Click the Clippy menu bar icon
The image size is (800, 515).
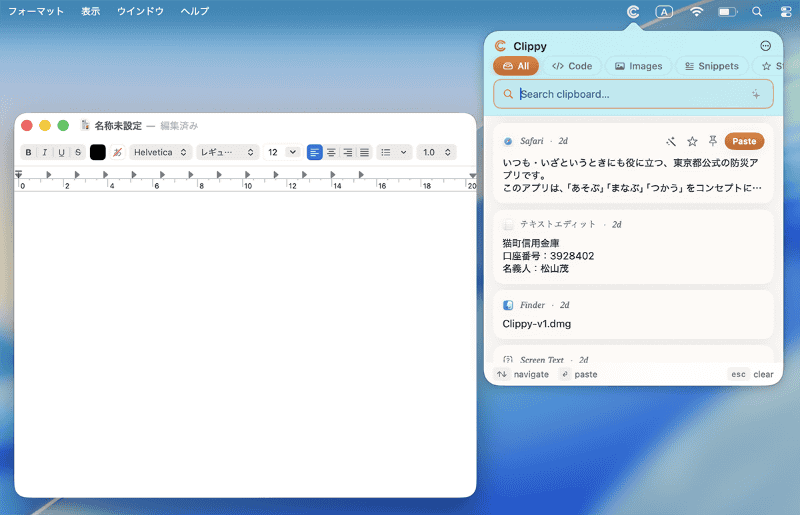pyautogui.click(x=633, y=11)
